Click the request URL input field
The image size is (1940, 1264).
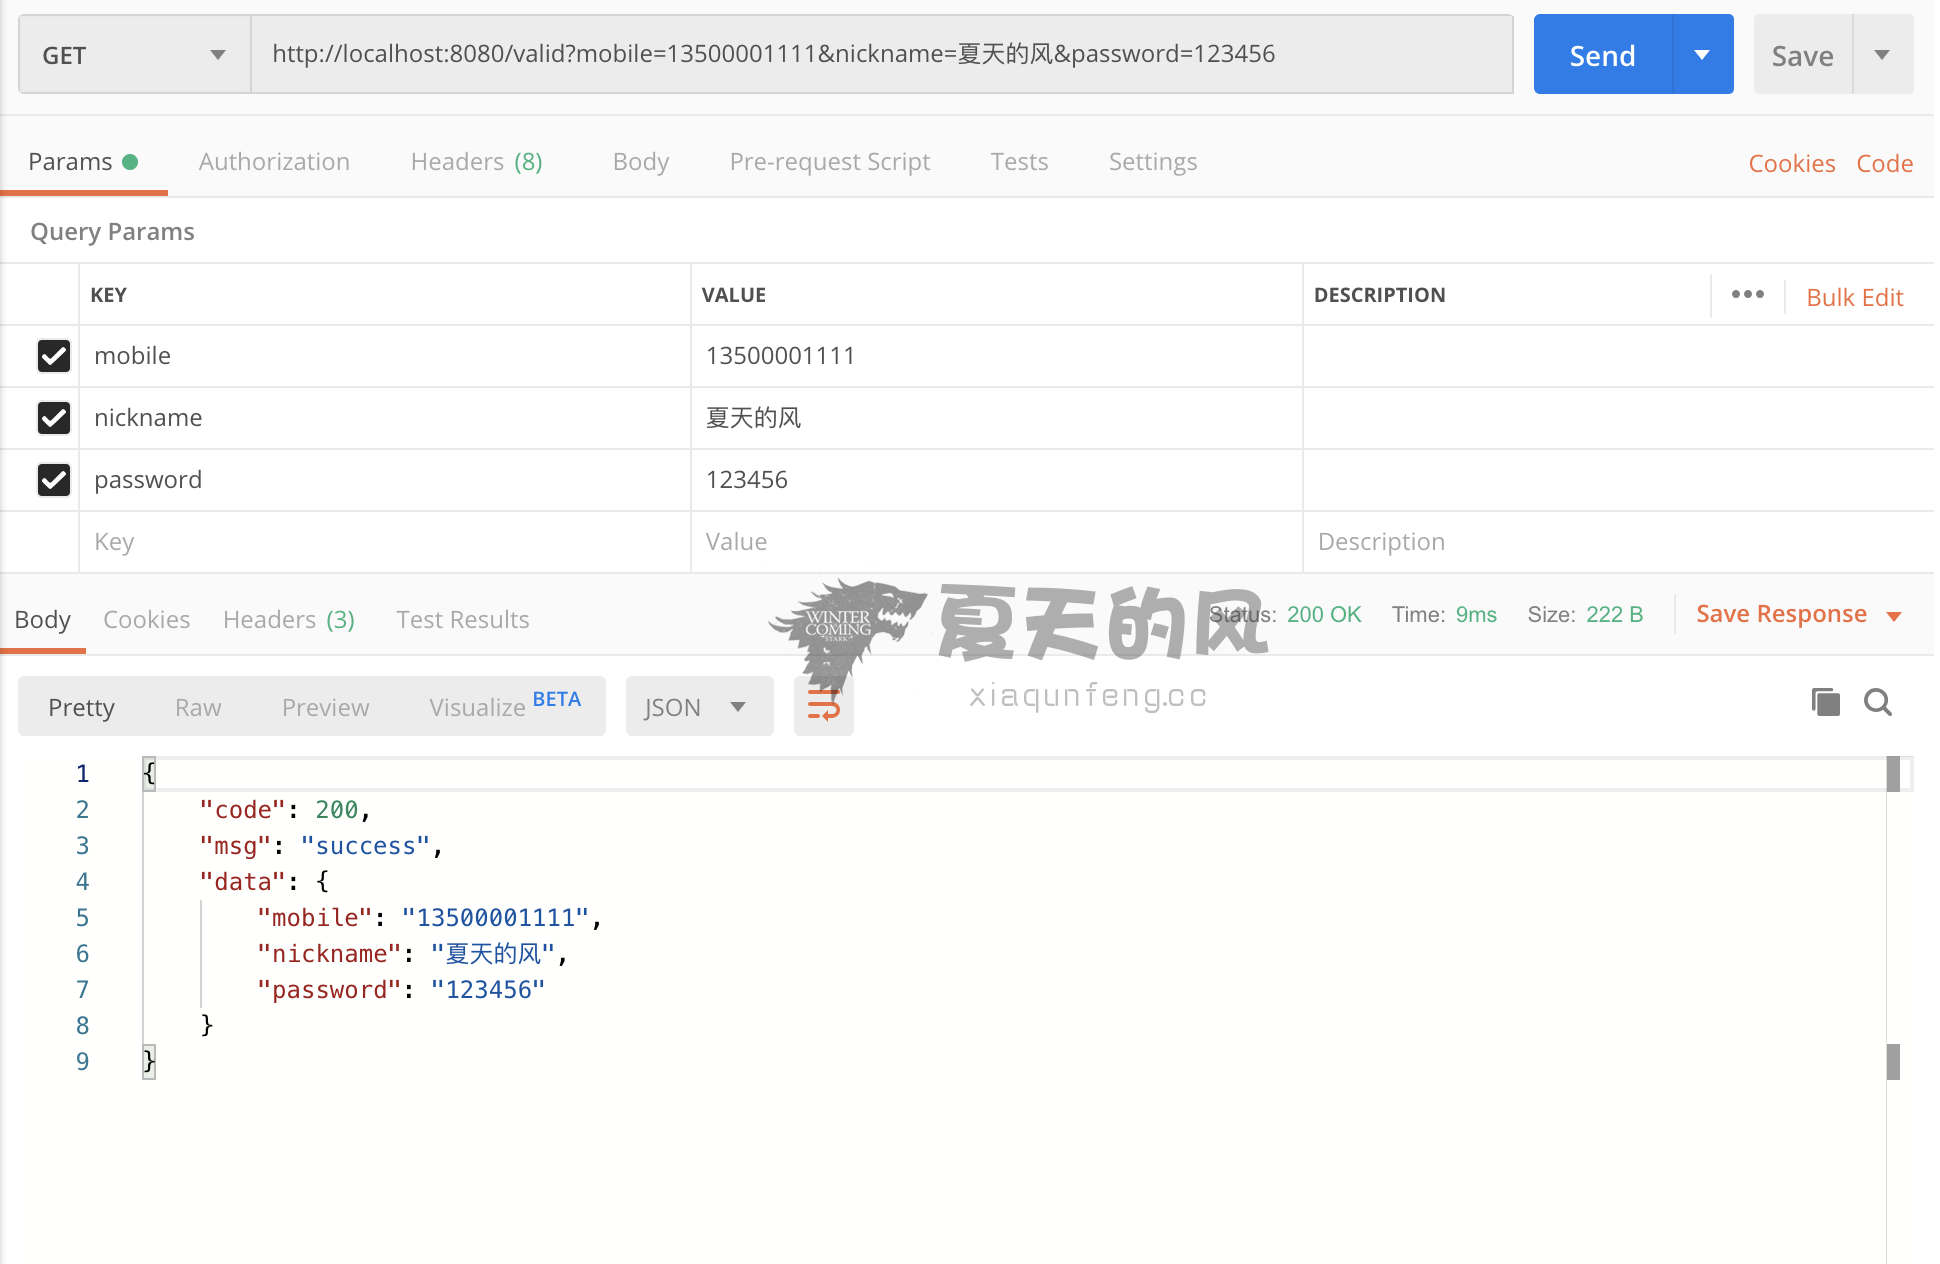881,55
